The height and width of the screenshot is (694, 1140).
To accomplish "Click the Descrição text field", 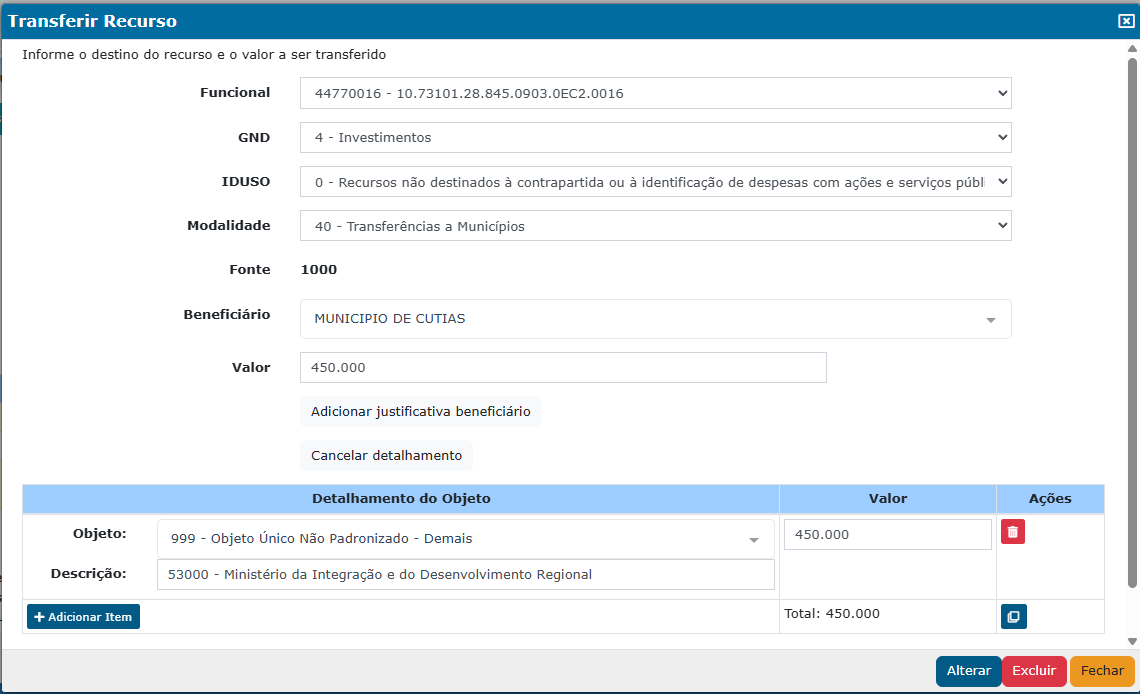I will coord(465,575).
